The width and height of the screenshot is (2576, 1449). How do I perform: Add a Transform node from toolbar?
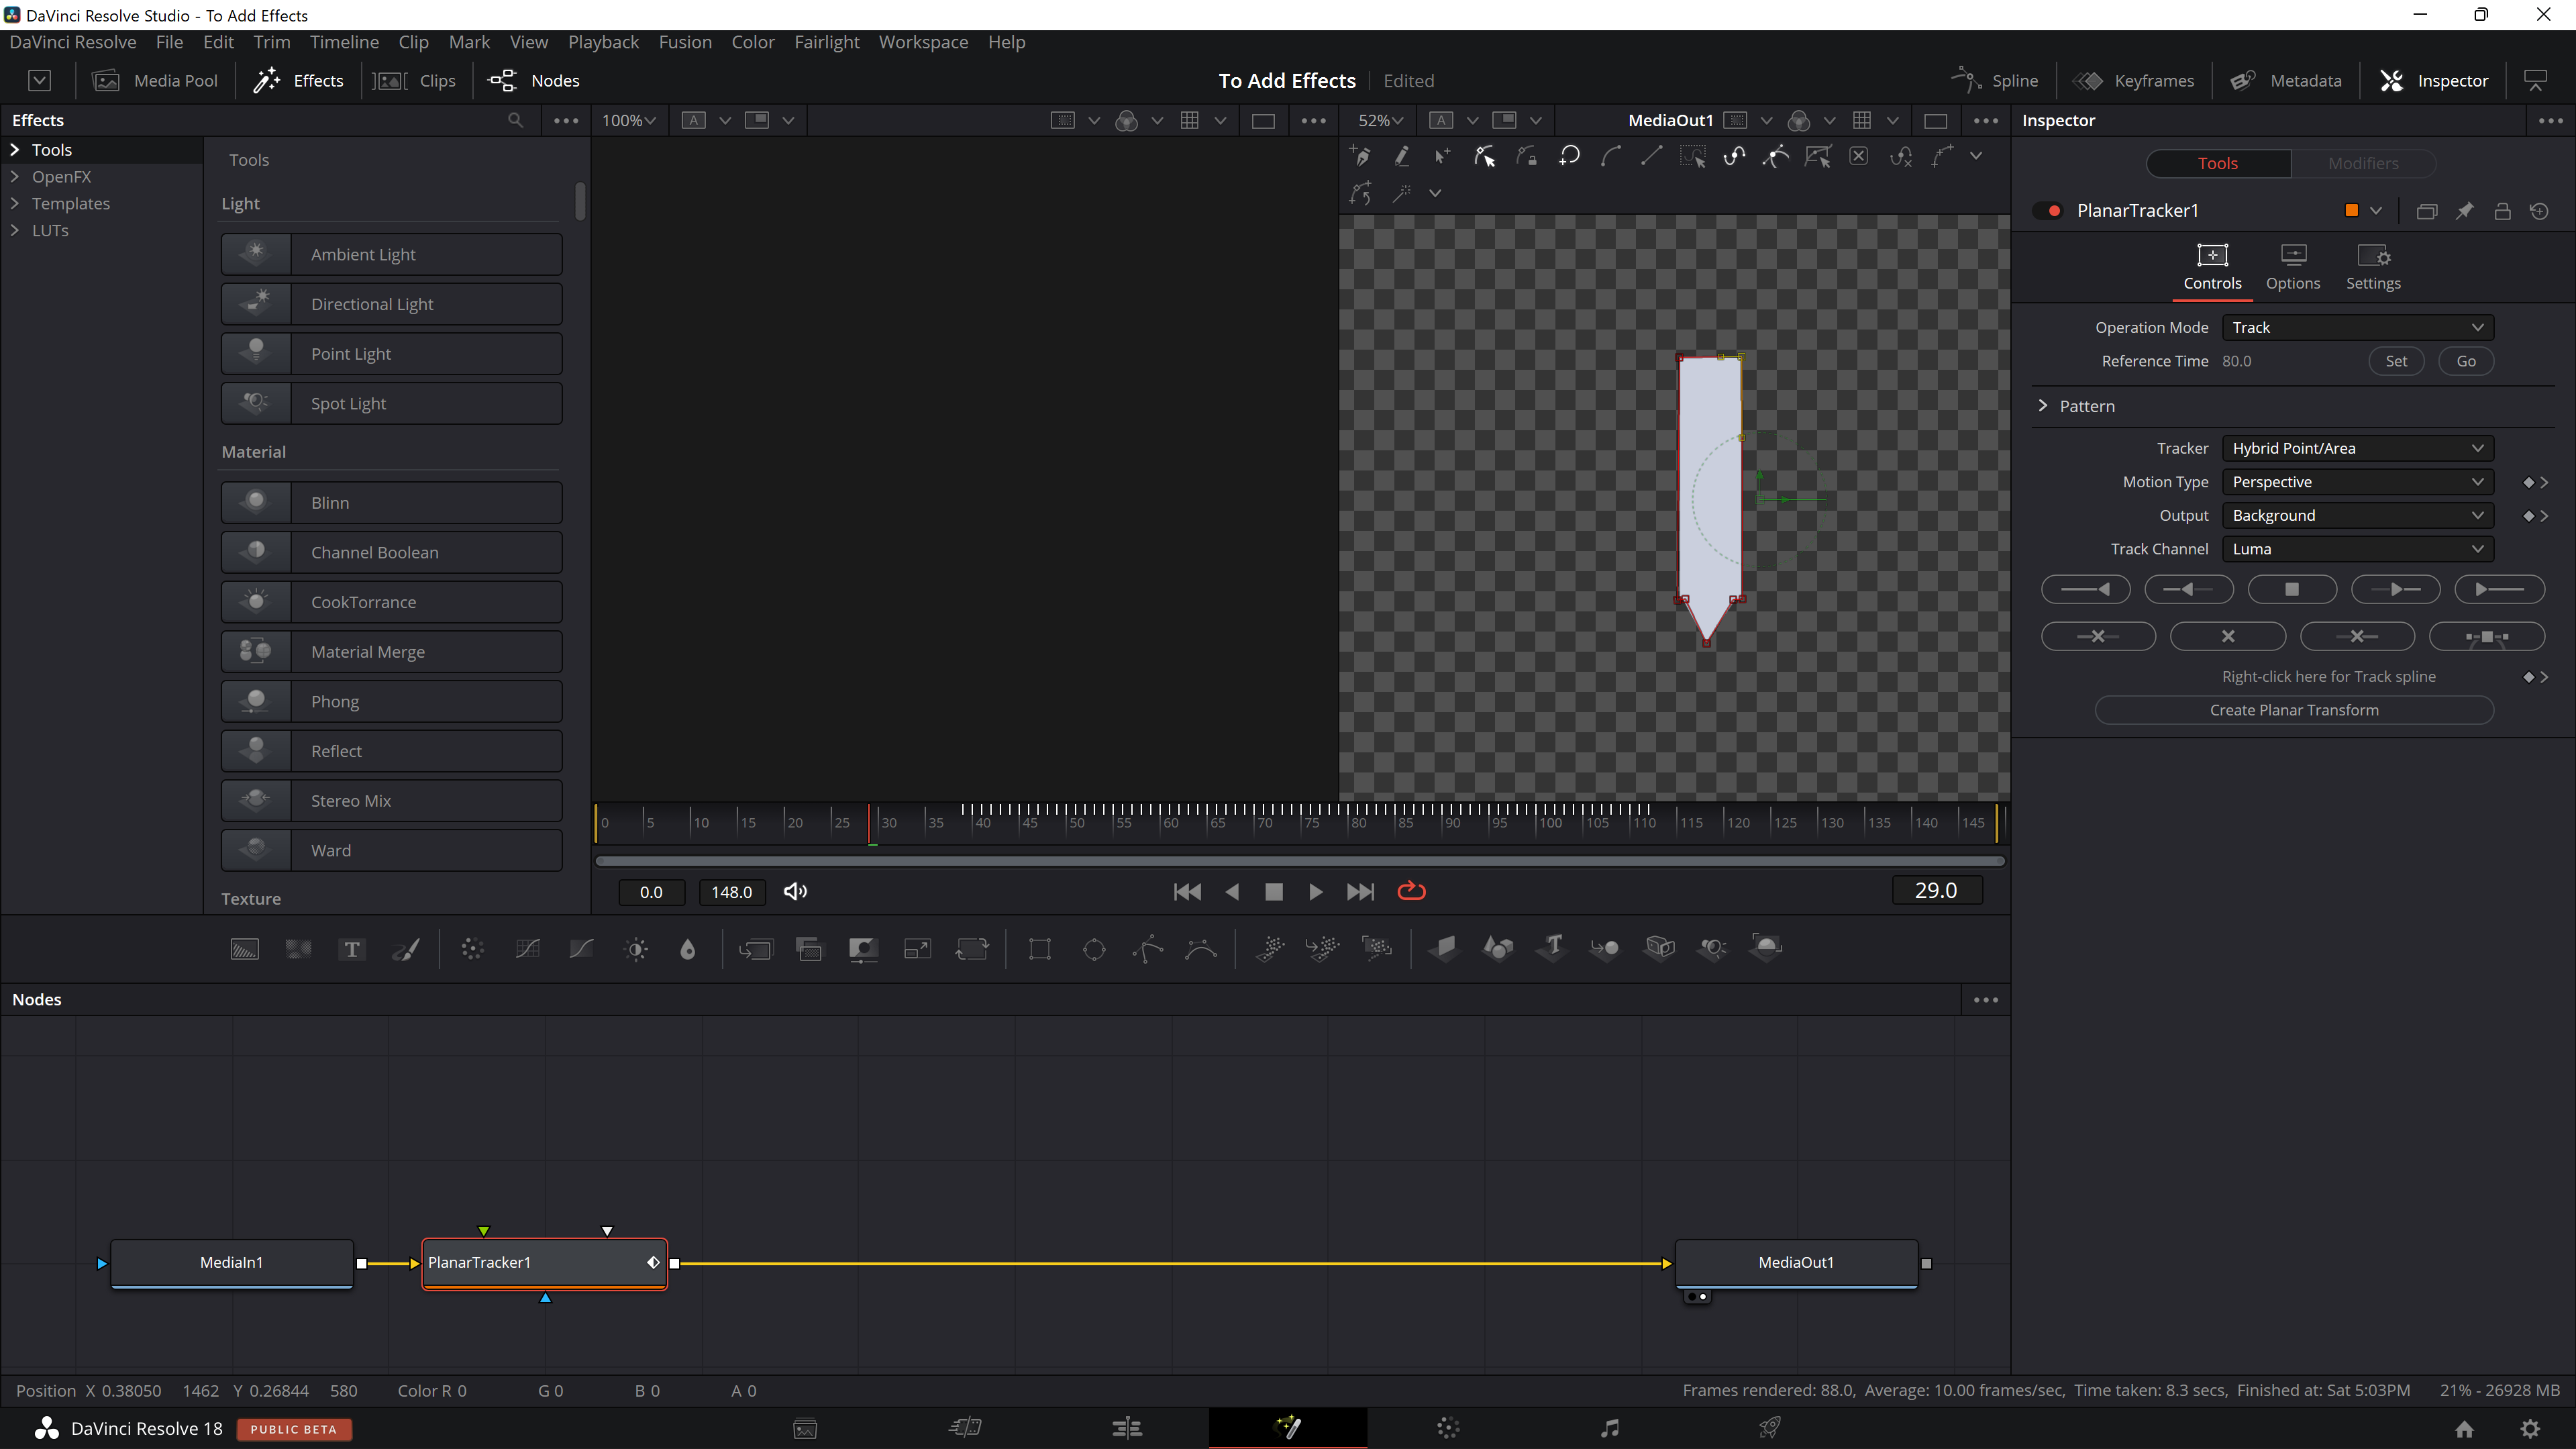(x=972, y=949)
